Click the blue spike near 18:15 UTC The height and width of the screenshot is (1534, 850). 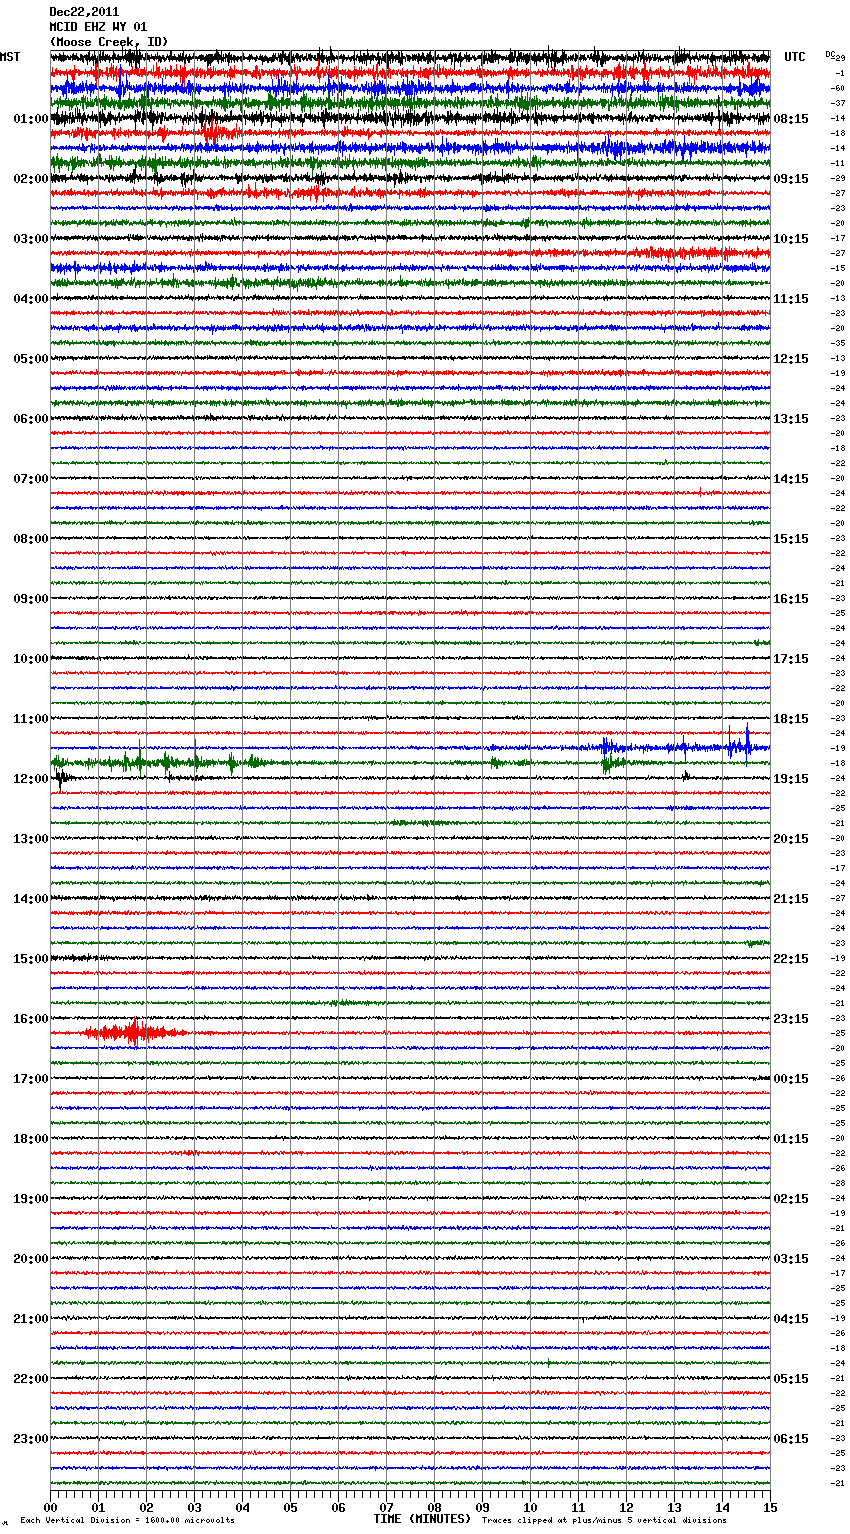point(747,745)
